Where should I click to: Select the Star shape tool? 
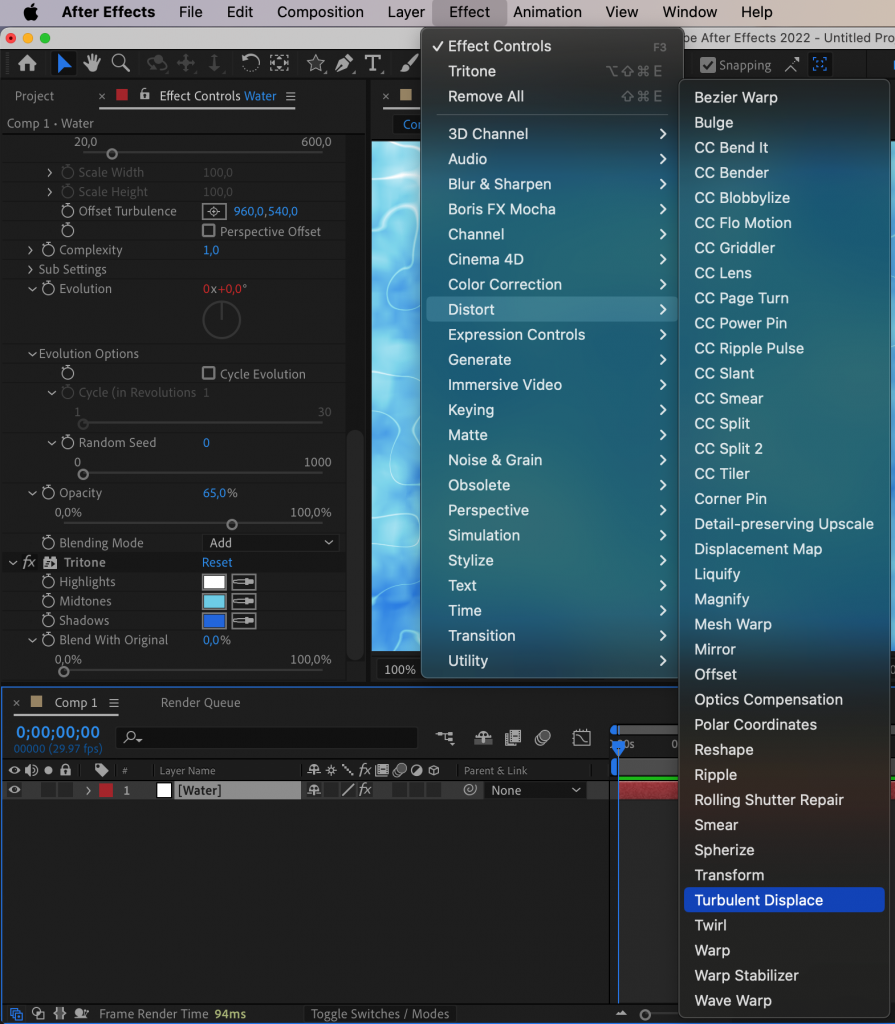point(315,64)
